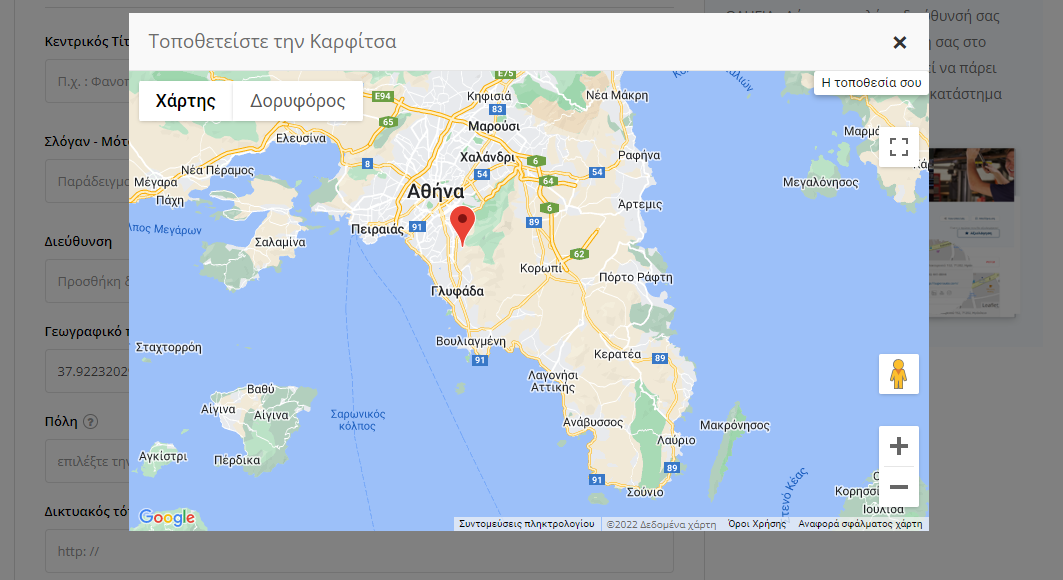Click the Μεγαλόνησος label
The height and width of the screenshot is (580, 1063).
820,182
